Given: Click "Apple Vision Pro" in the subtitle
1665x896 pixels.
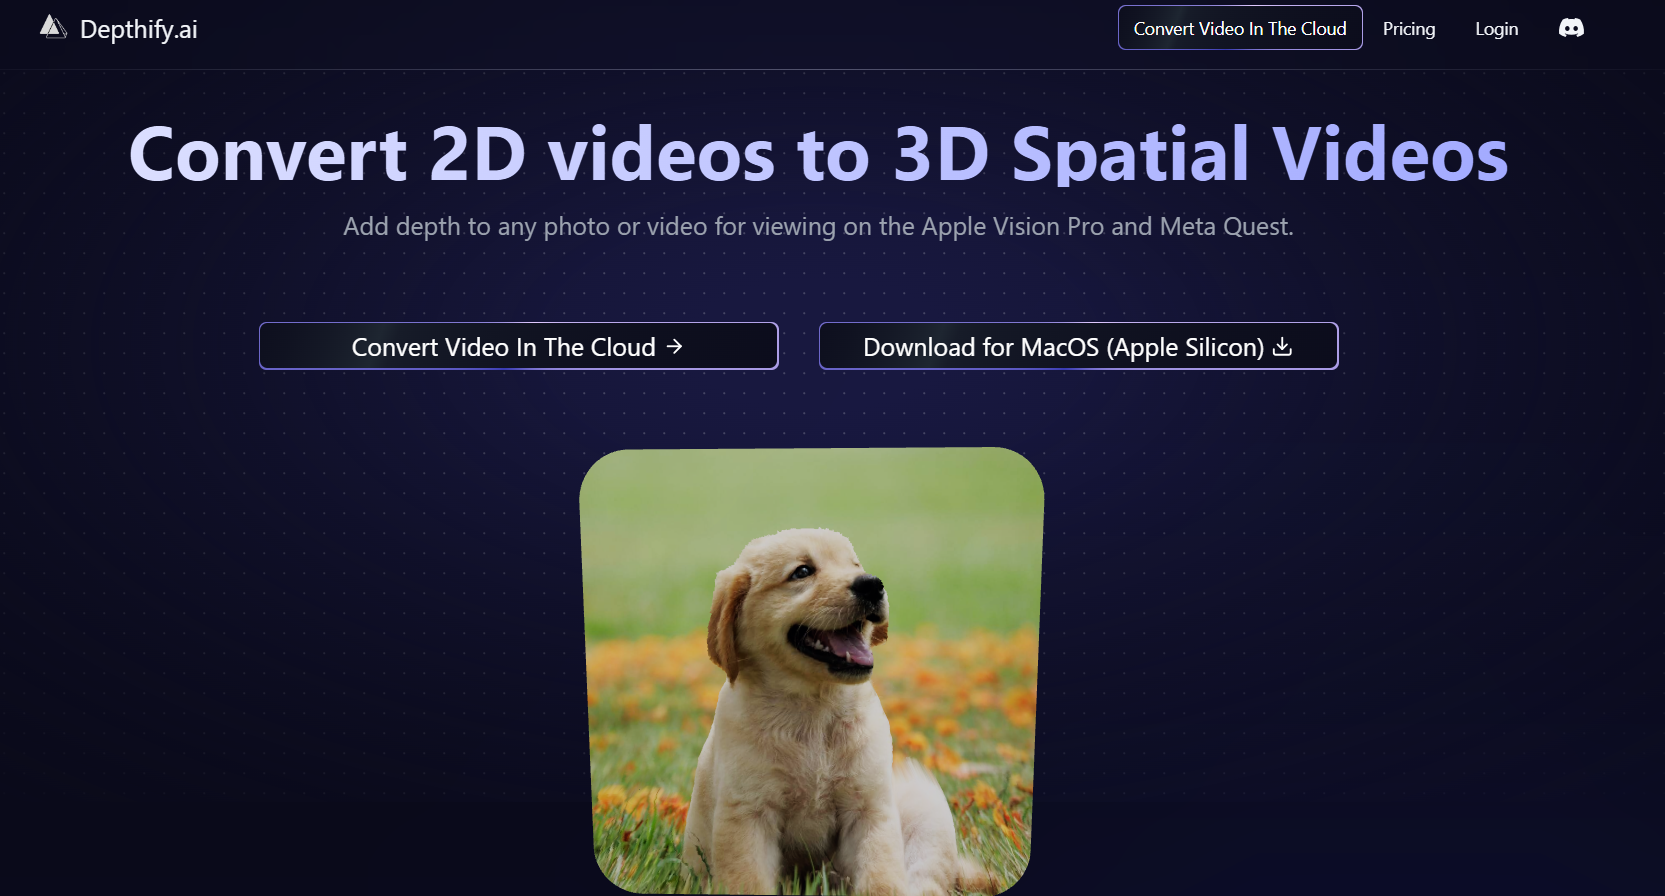Looking at the screenshot, I should [x=1012, y=227].
